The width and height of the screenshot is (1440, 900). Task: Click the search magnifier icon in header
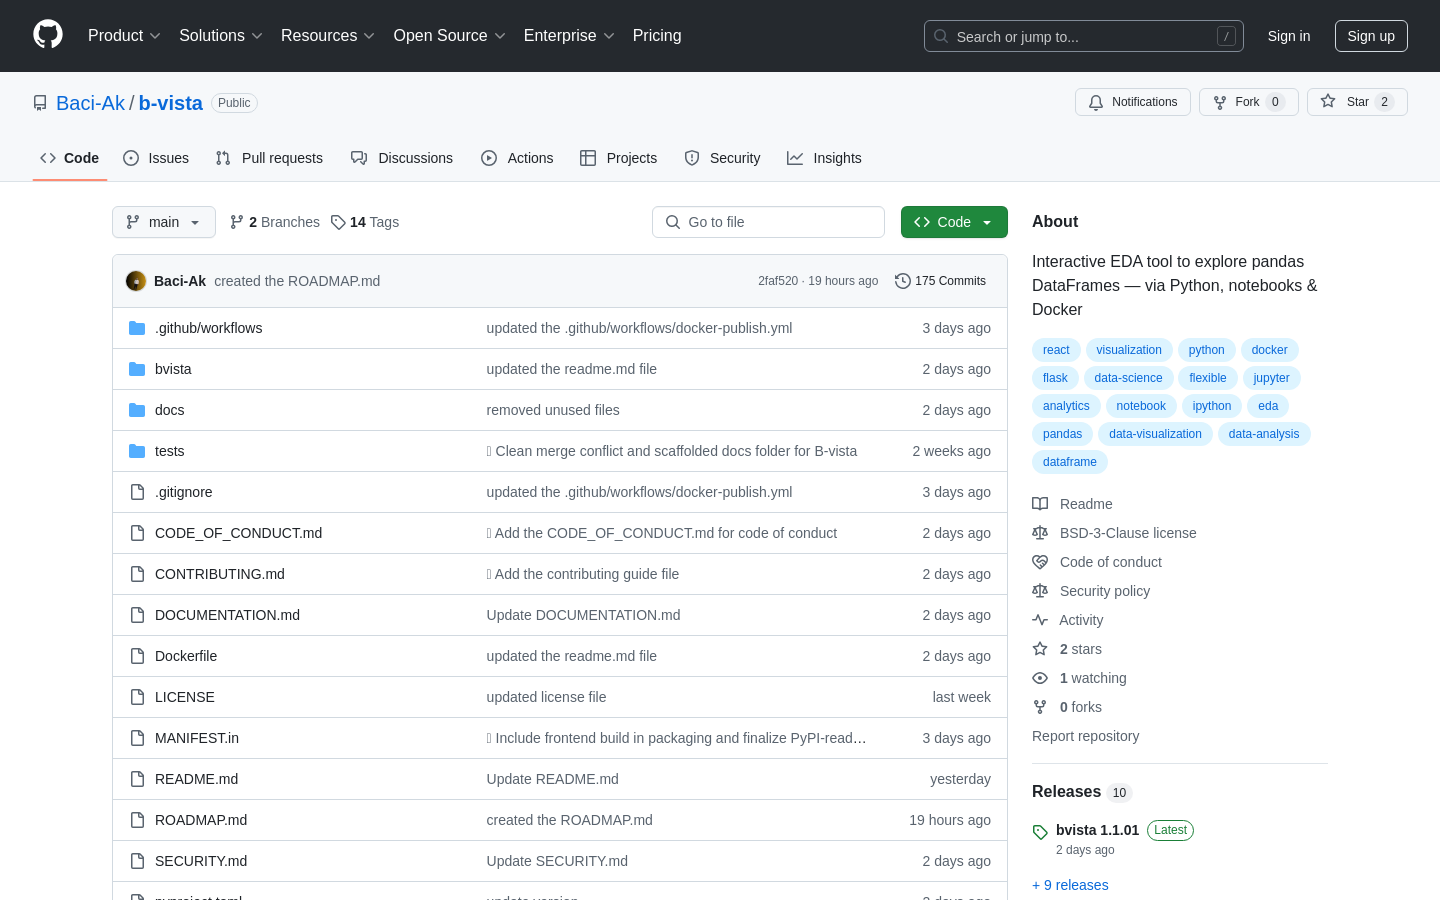(x=941, y=36)
